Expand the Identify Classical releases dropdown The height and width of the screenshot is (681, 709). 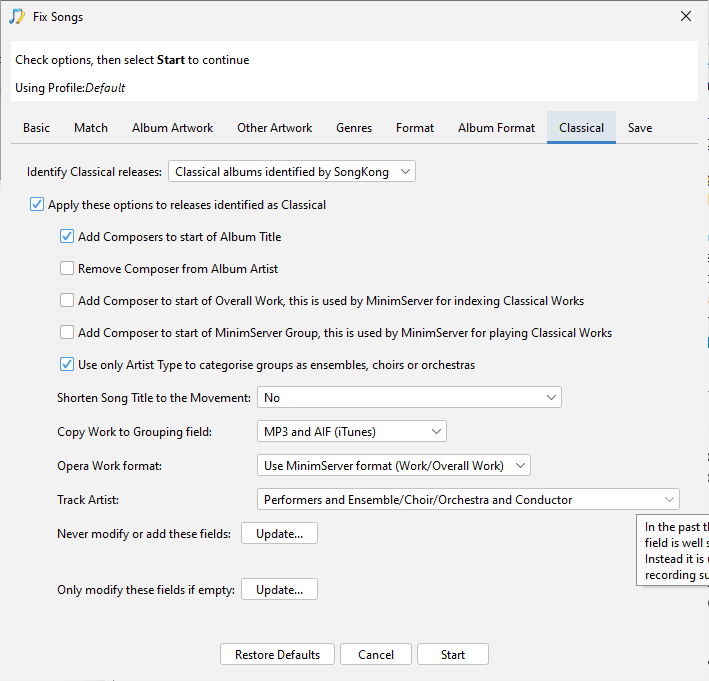(292, 172)
